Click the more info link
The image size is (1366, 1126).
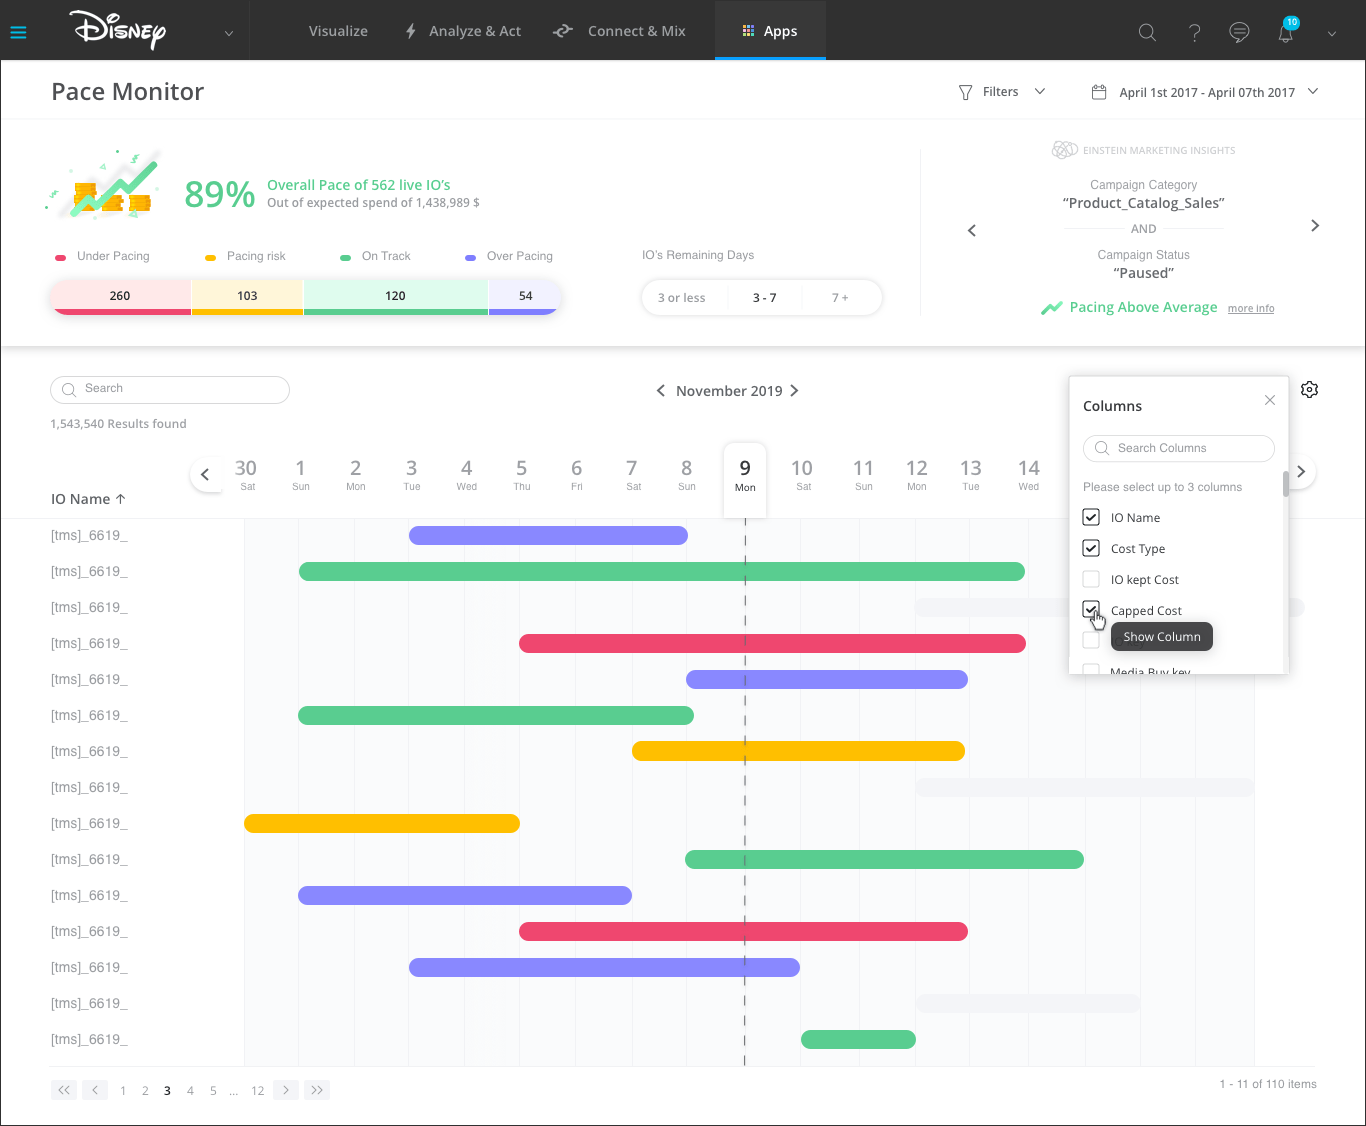[x=1250, y=309]
